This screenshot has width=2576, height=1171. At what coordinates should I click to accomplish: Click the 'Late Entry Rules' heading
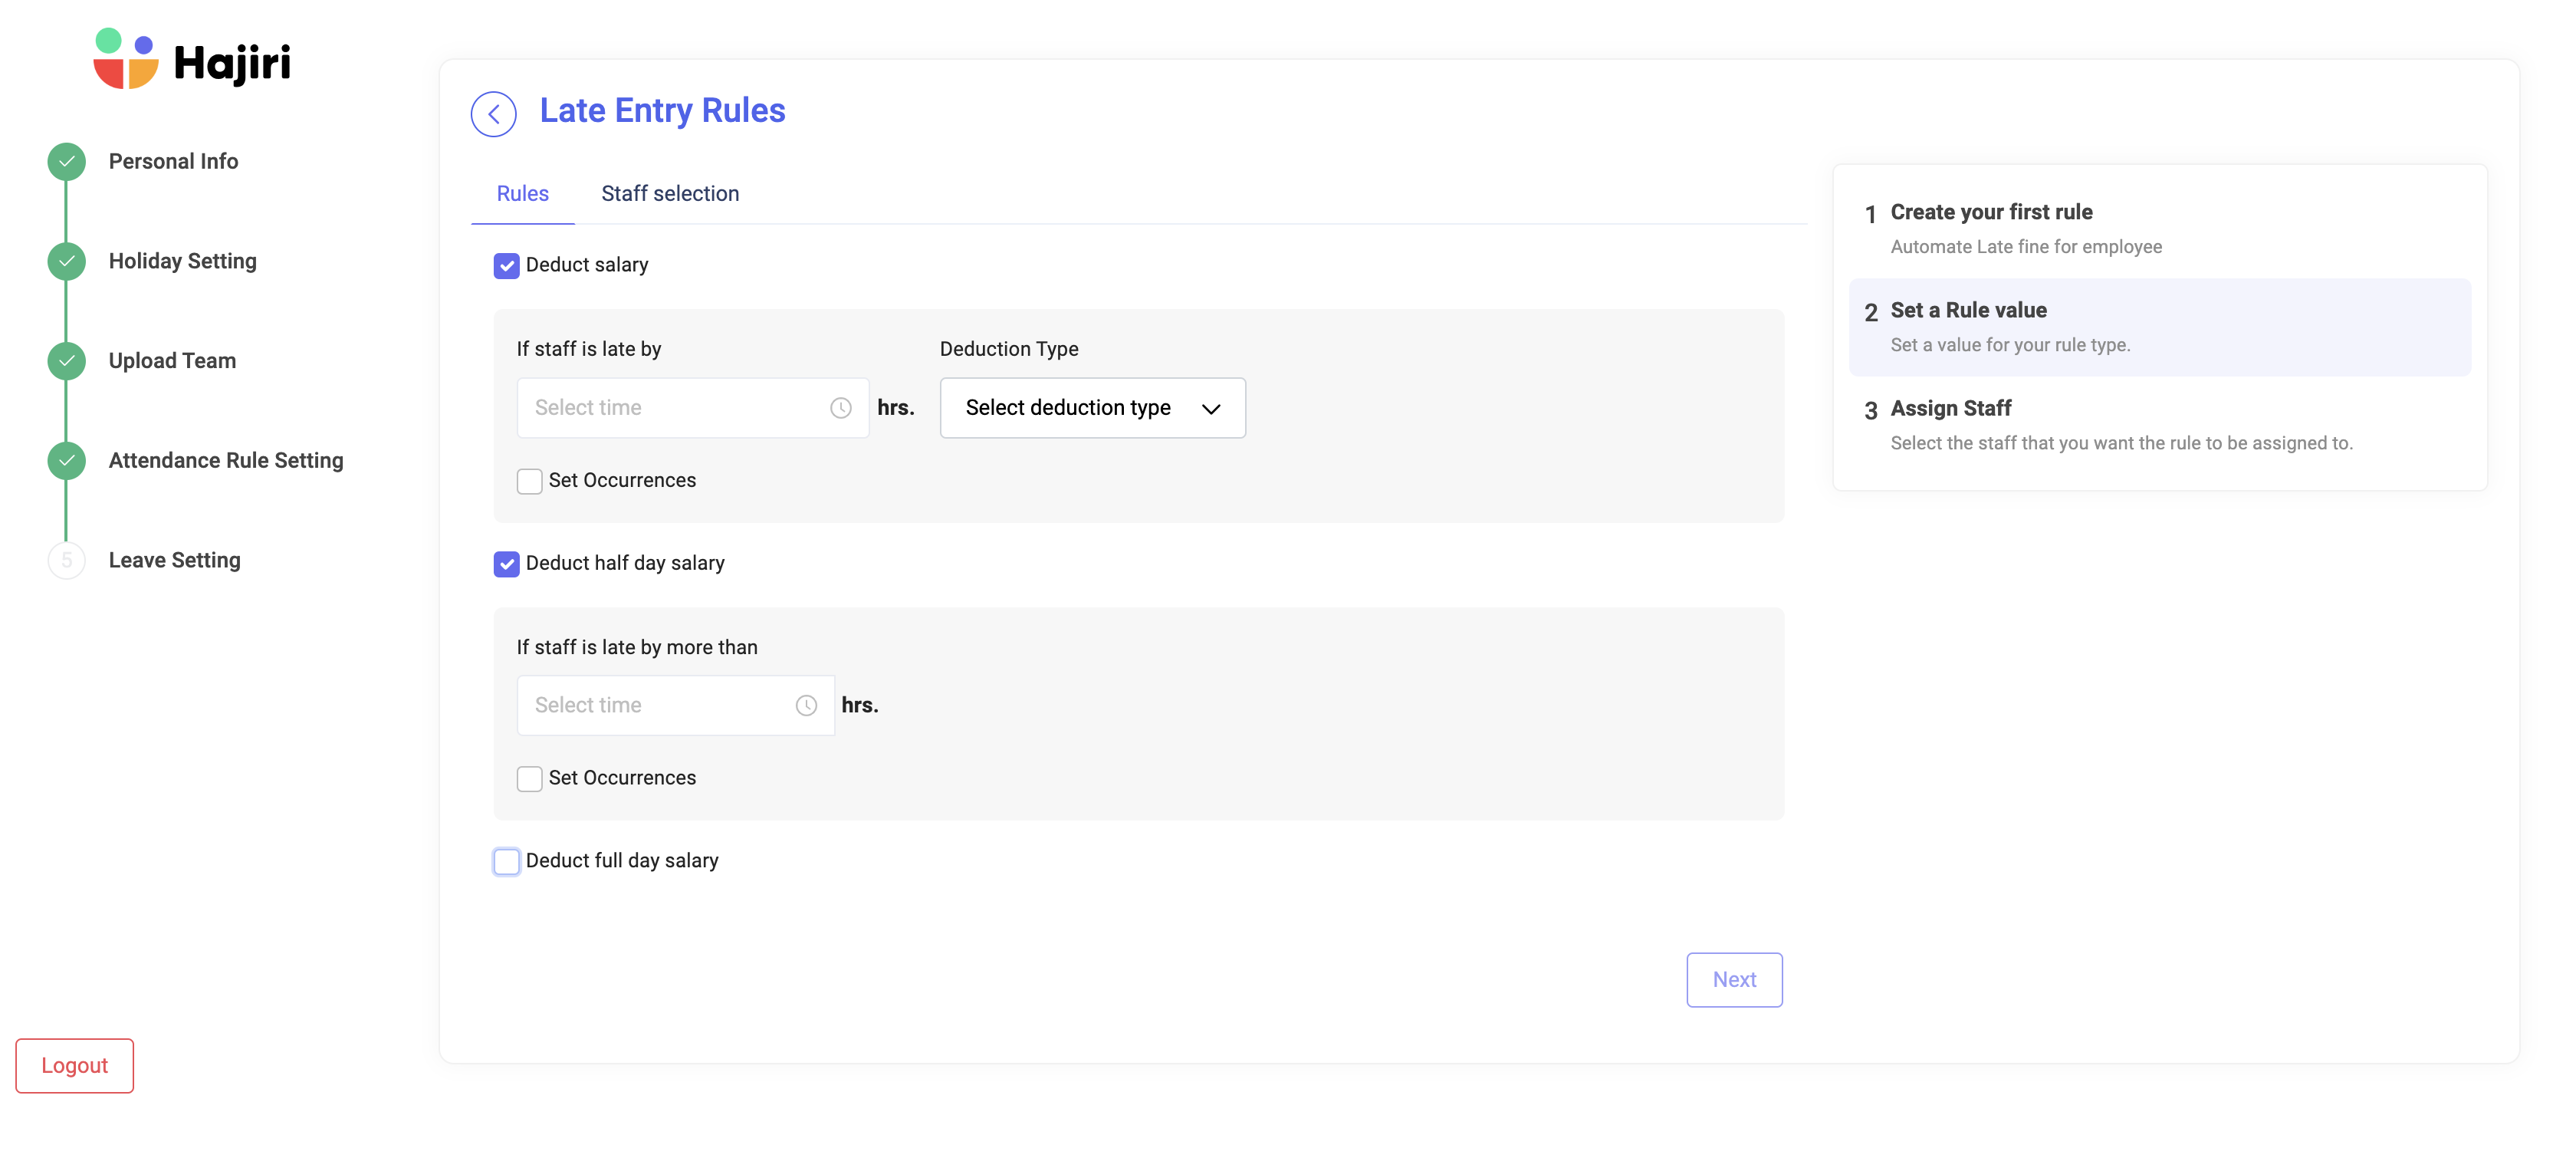pos(662,111)
